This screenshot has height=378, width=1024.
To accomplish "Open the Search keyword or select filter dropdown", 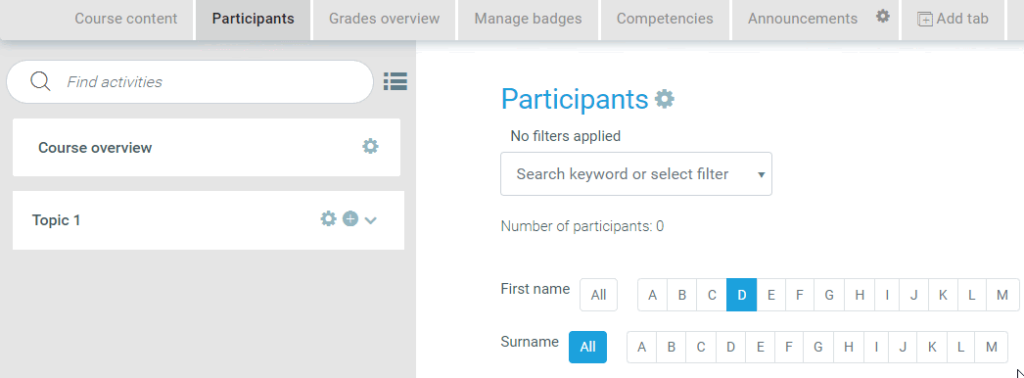I will point(636,174).
